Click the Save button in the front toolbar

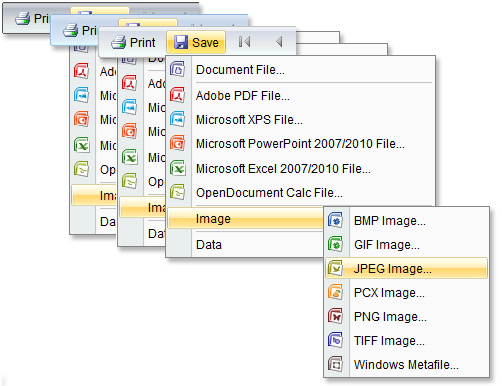coord(196,42)
